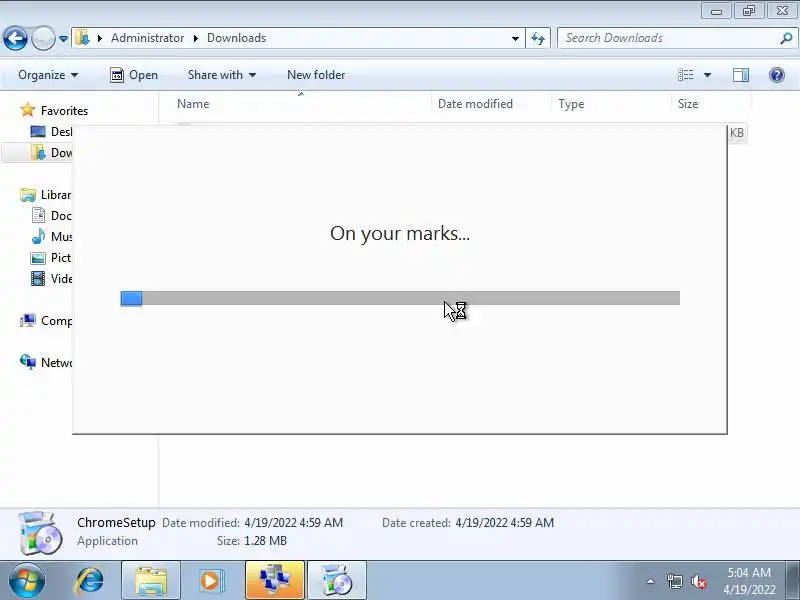Launch Windows Media Player from taskbar
Screen dimensions: 800x600
coord(210,581)
